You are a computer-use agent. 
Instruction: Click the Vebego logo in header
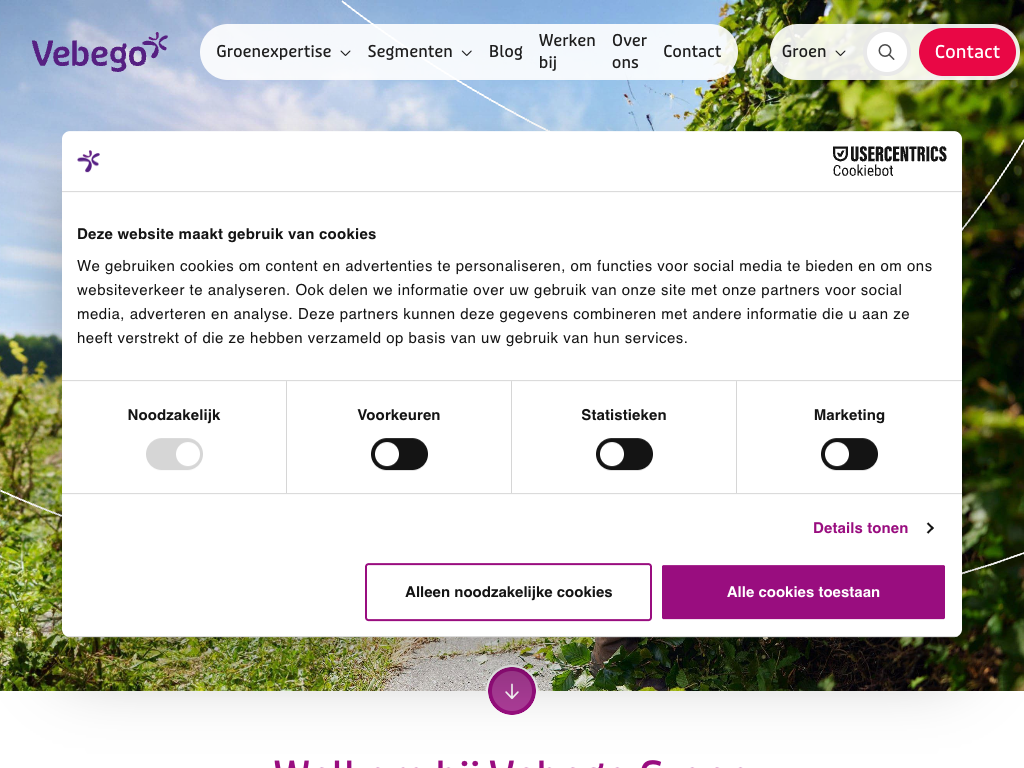[99, 52]
